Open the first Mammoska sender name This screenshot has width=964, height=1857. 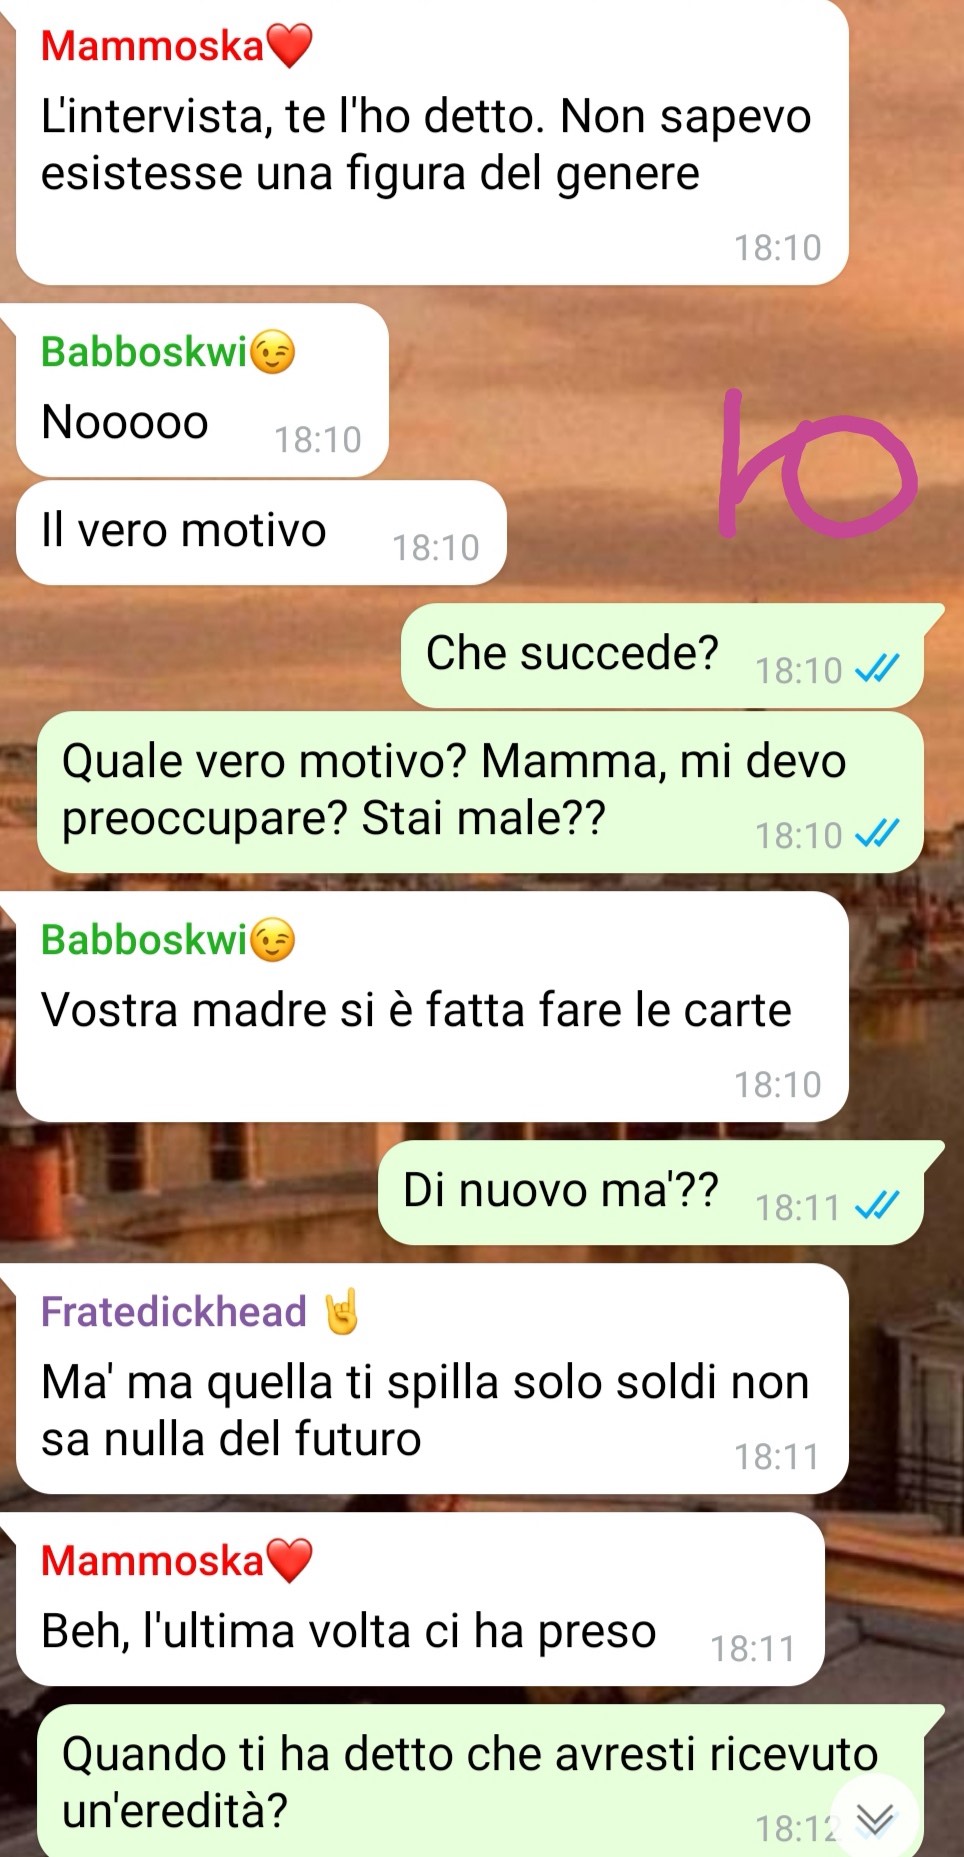[152, 46]
